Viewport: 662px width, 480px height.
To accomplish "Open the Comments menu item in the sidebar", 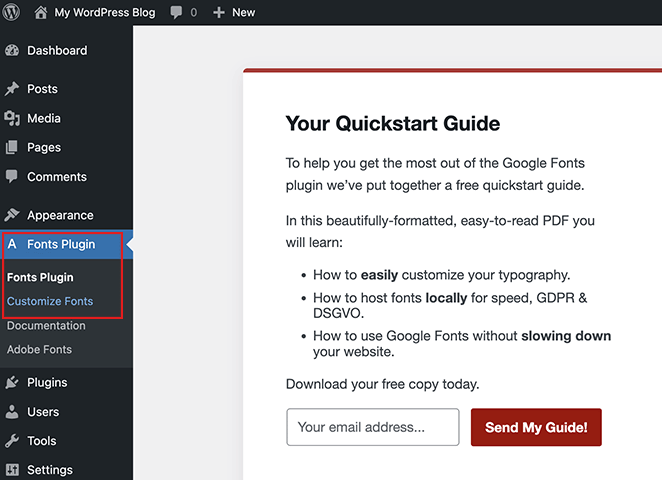I will (x=57, y=176).
